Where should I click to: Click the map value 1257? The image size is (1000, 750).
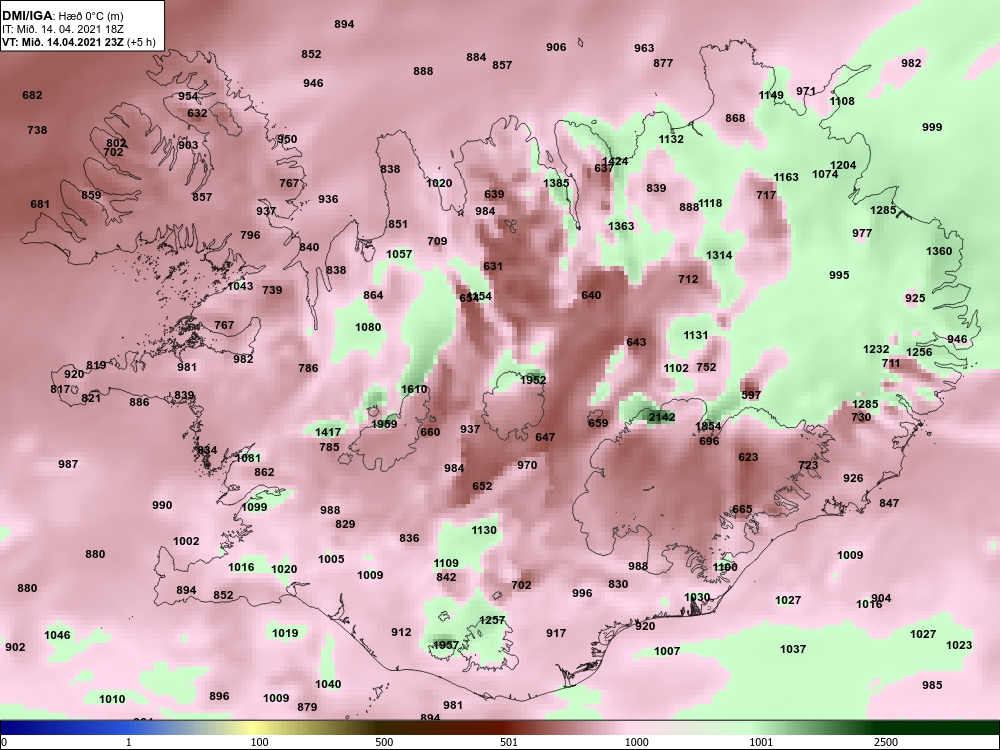pyautogui.click(x=492, y=620)
